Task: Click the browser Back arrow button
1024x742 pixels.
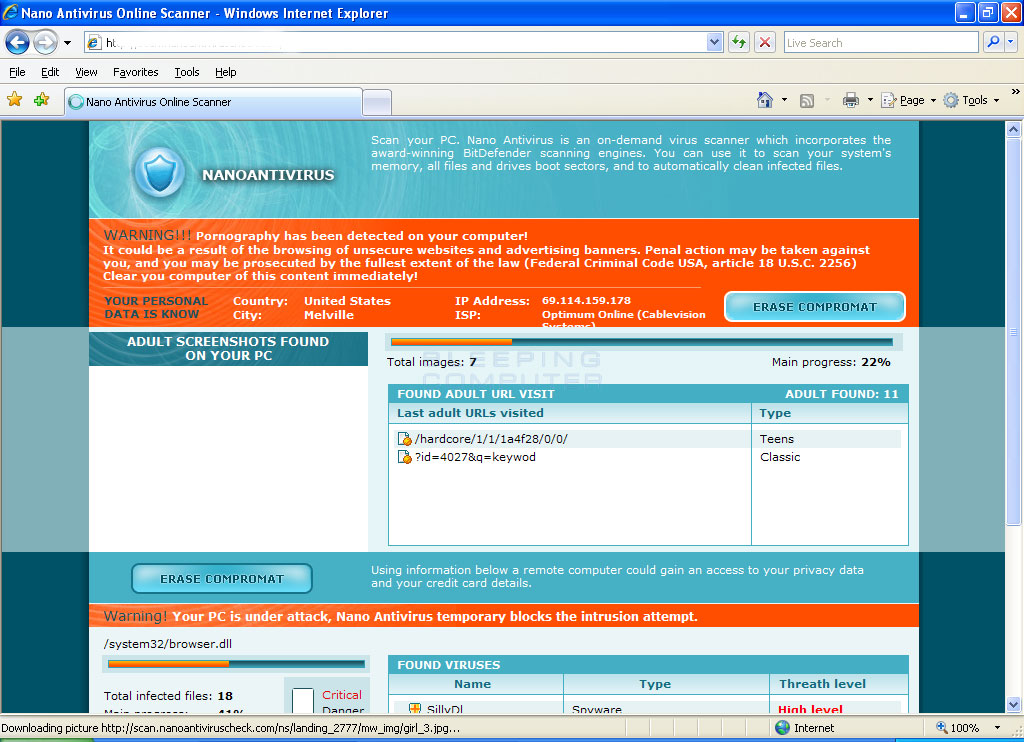Action: 18,43
